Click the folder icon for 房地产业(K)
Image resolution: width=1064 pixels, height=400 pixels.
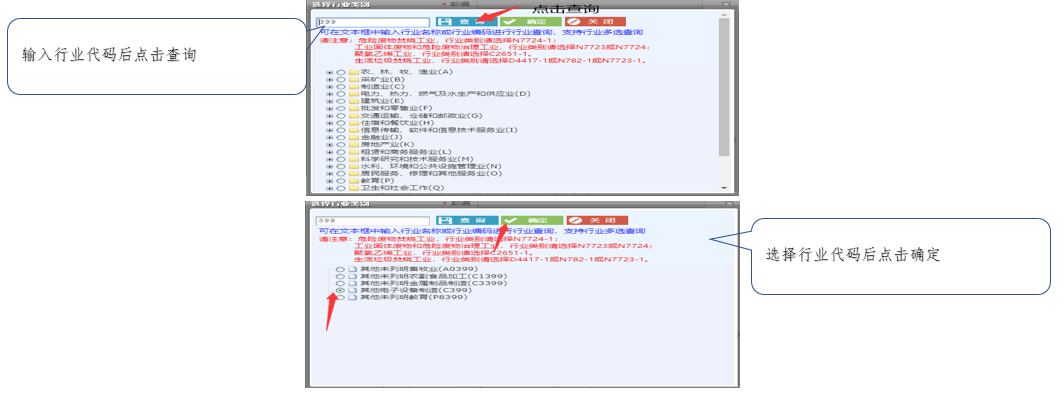[x=353, y=144]
